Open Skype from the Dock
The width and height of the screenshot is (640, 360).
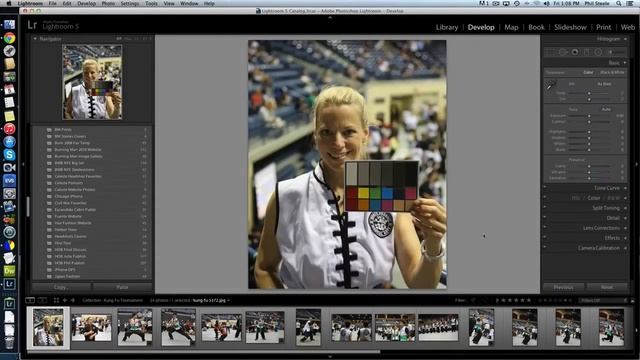(x=9, y=155)
